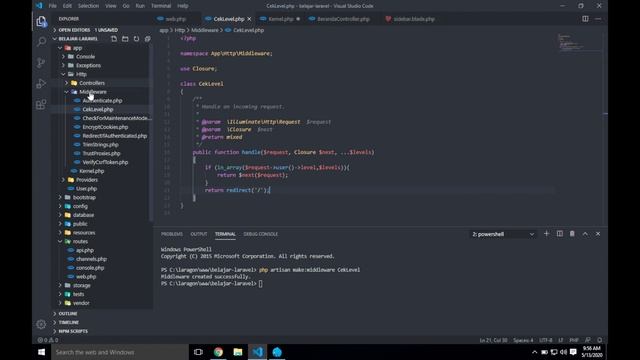Open EncryptCookies.php in file tree
Image resolution: width=640 pixels, height=360 pixels.
105,127
